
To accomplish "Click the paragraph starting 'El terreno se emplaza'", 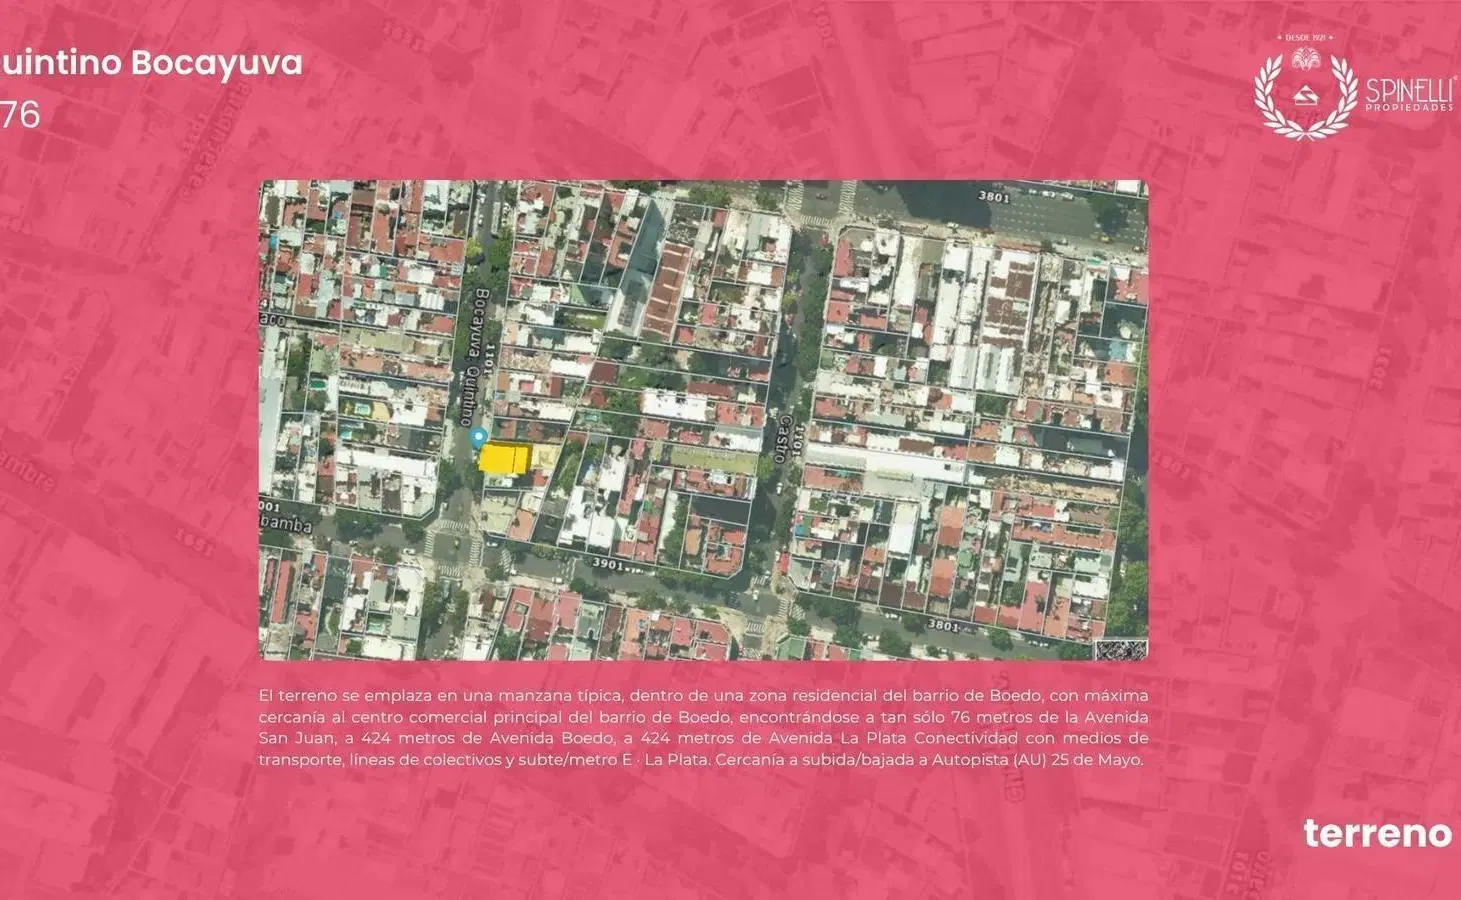I will click(703, 727).
